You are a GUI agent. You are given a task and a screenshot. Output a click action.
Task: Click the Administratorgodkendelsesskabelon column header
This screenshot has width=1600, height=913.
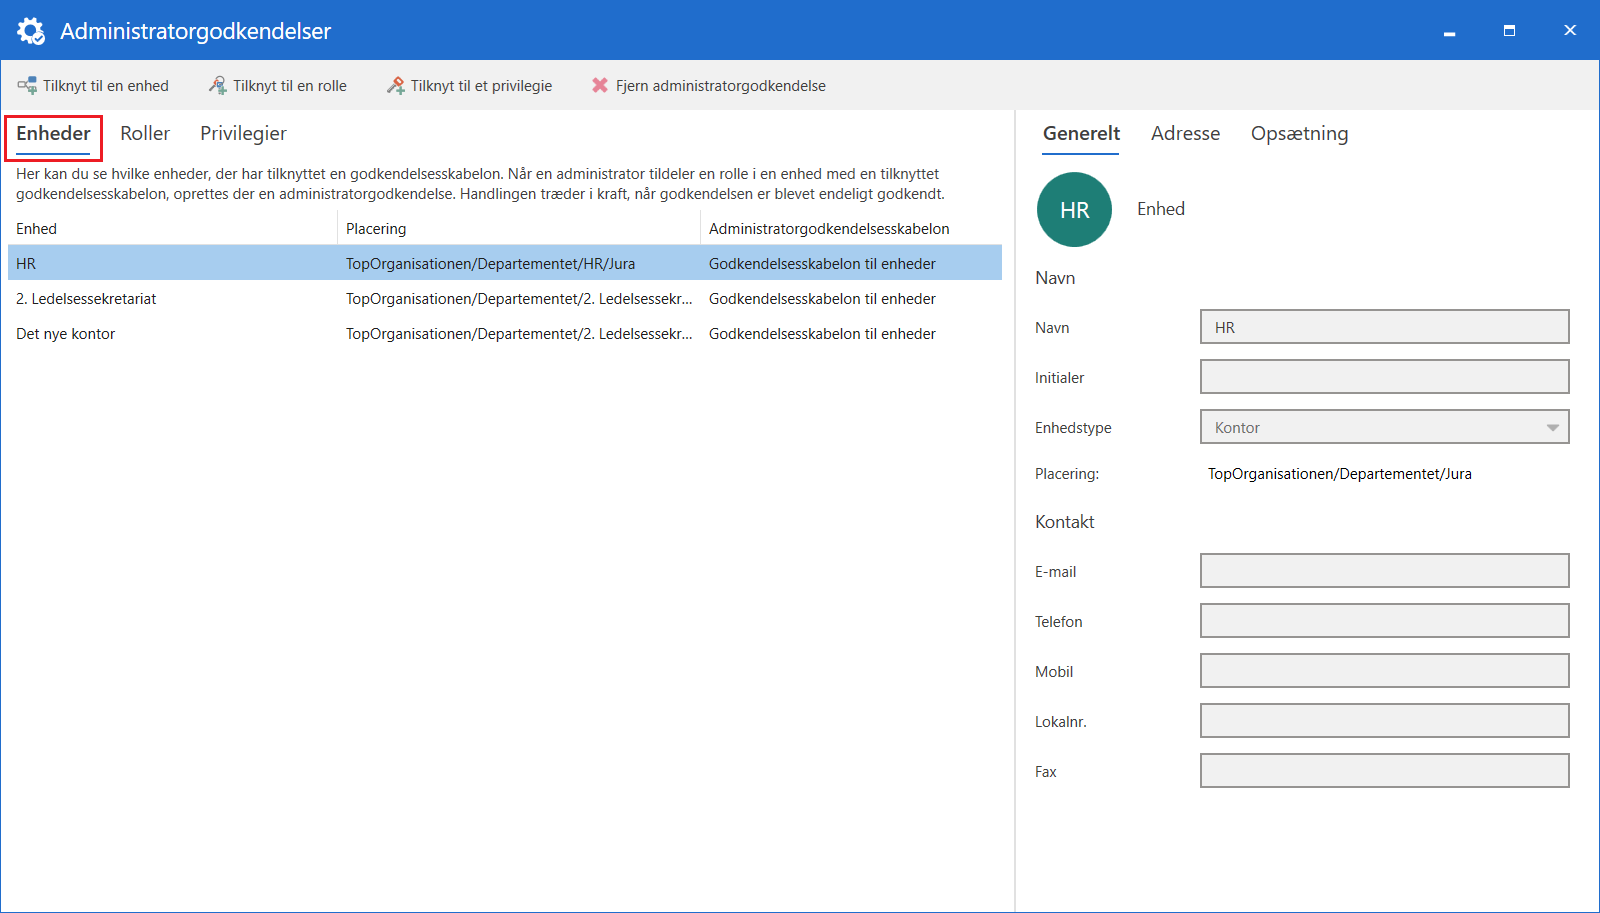click(x=829, y=229)
